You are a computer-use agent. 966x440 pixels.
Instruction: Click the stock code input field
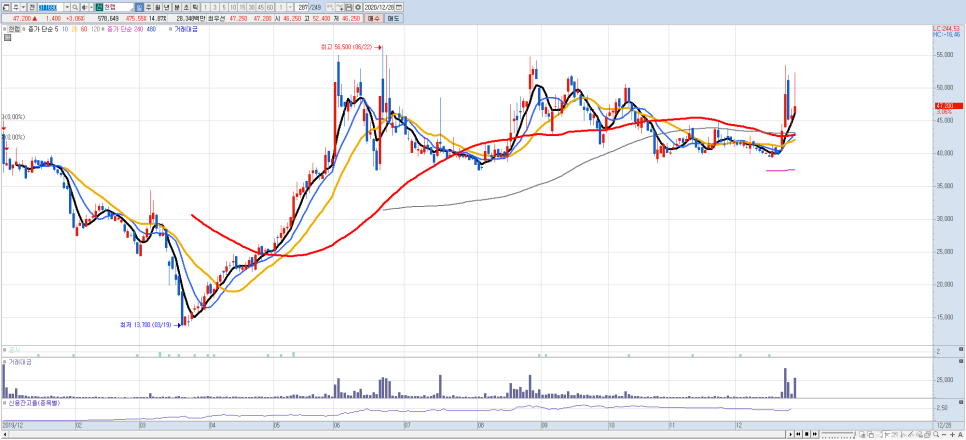click(x=51, y=7)
